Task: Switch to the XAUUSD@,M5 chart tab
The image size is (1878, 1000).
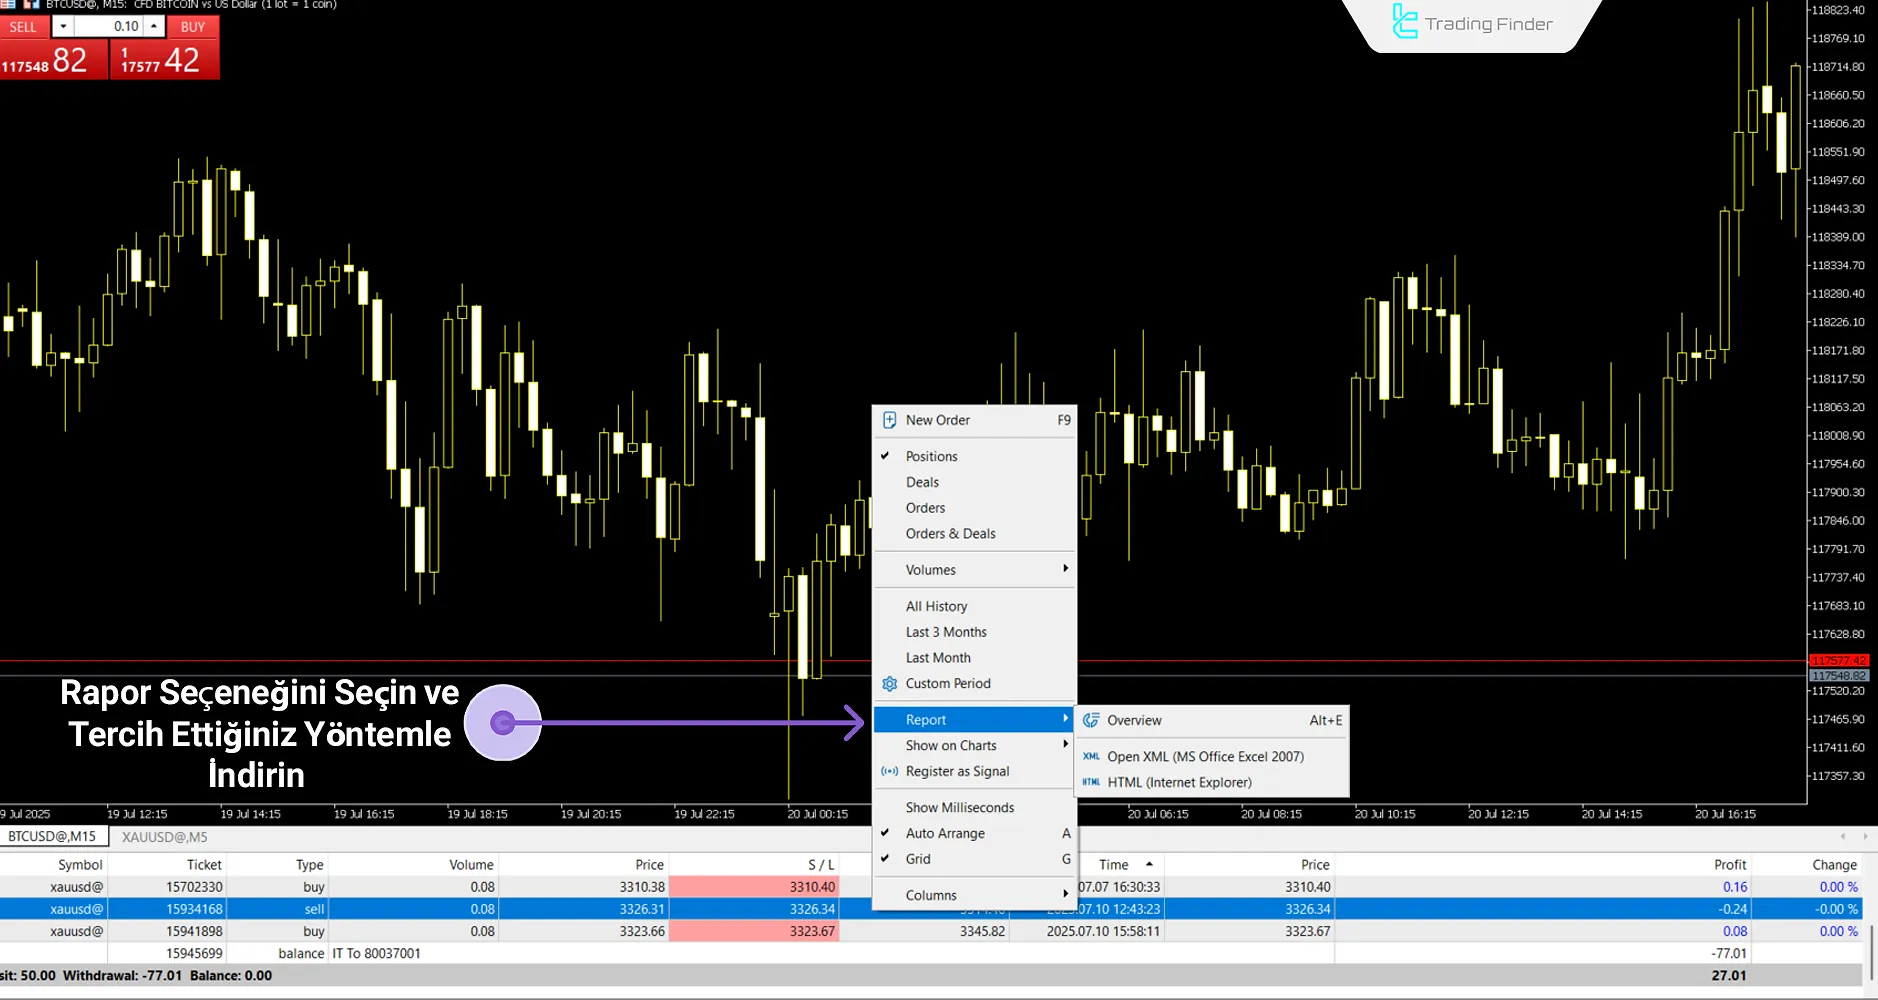Action: pos(165,837)
